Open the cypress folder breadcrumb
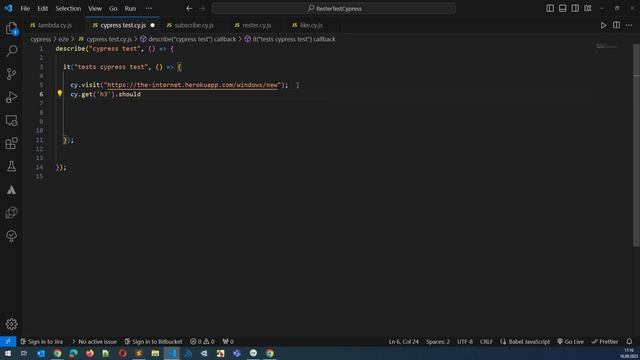Image resolution: width=640 pixels, height=360 pixels. (40, 39)
